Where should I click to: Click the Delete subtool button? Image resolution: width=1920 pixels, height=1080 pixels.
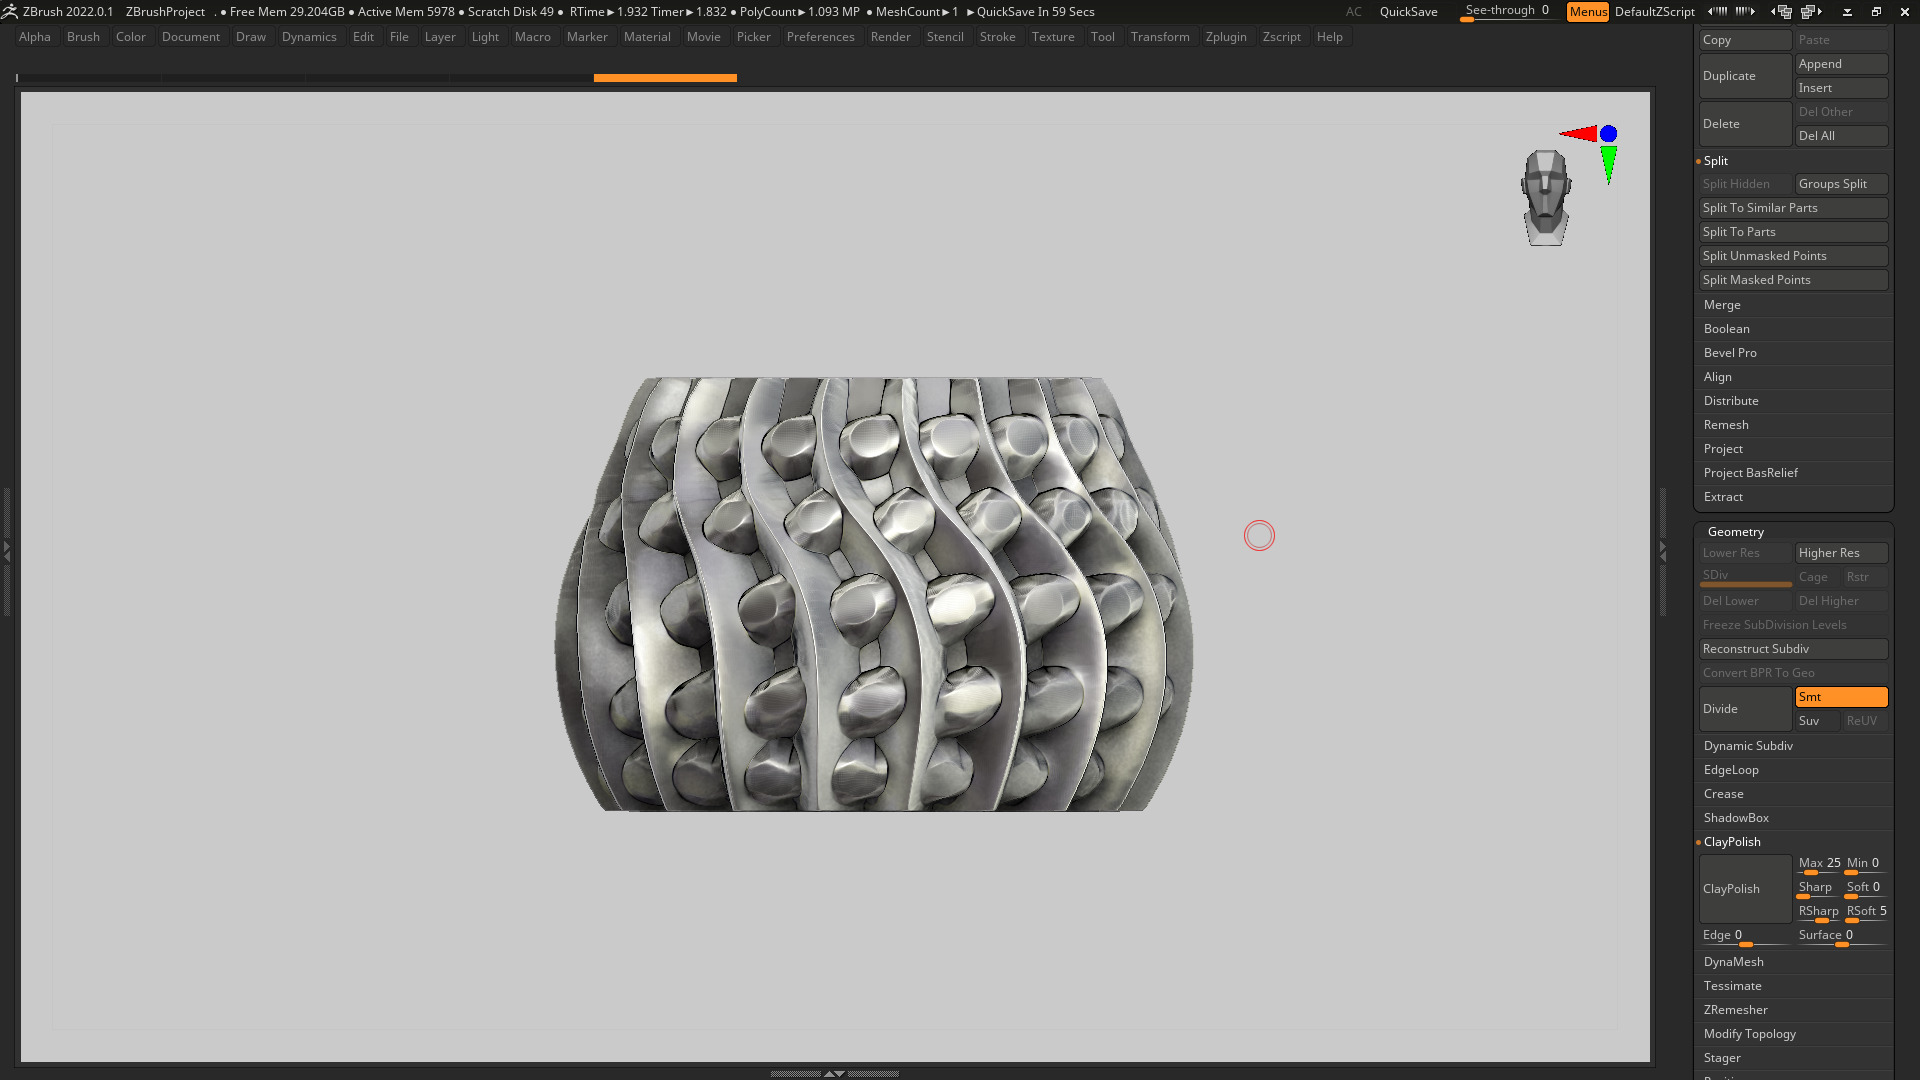click(x=1746, y=124)
